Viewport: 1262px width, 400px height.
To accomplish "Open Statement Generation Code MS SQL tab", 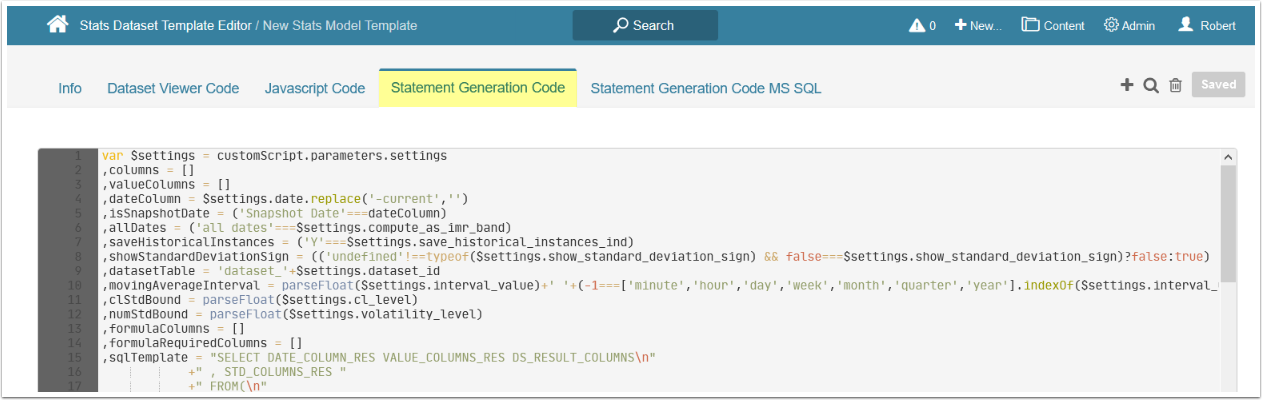I will [x=706, y=88].
